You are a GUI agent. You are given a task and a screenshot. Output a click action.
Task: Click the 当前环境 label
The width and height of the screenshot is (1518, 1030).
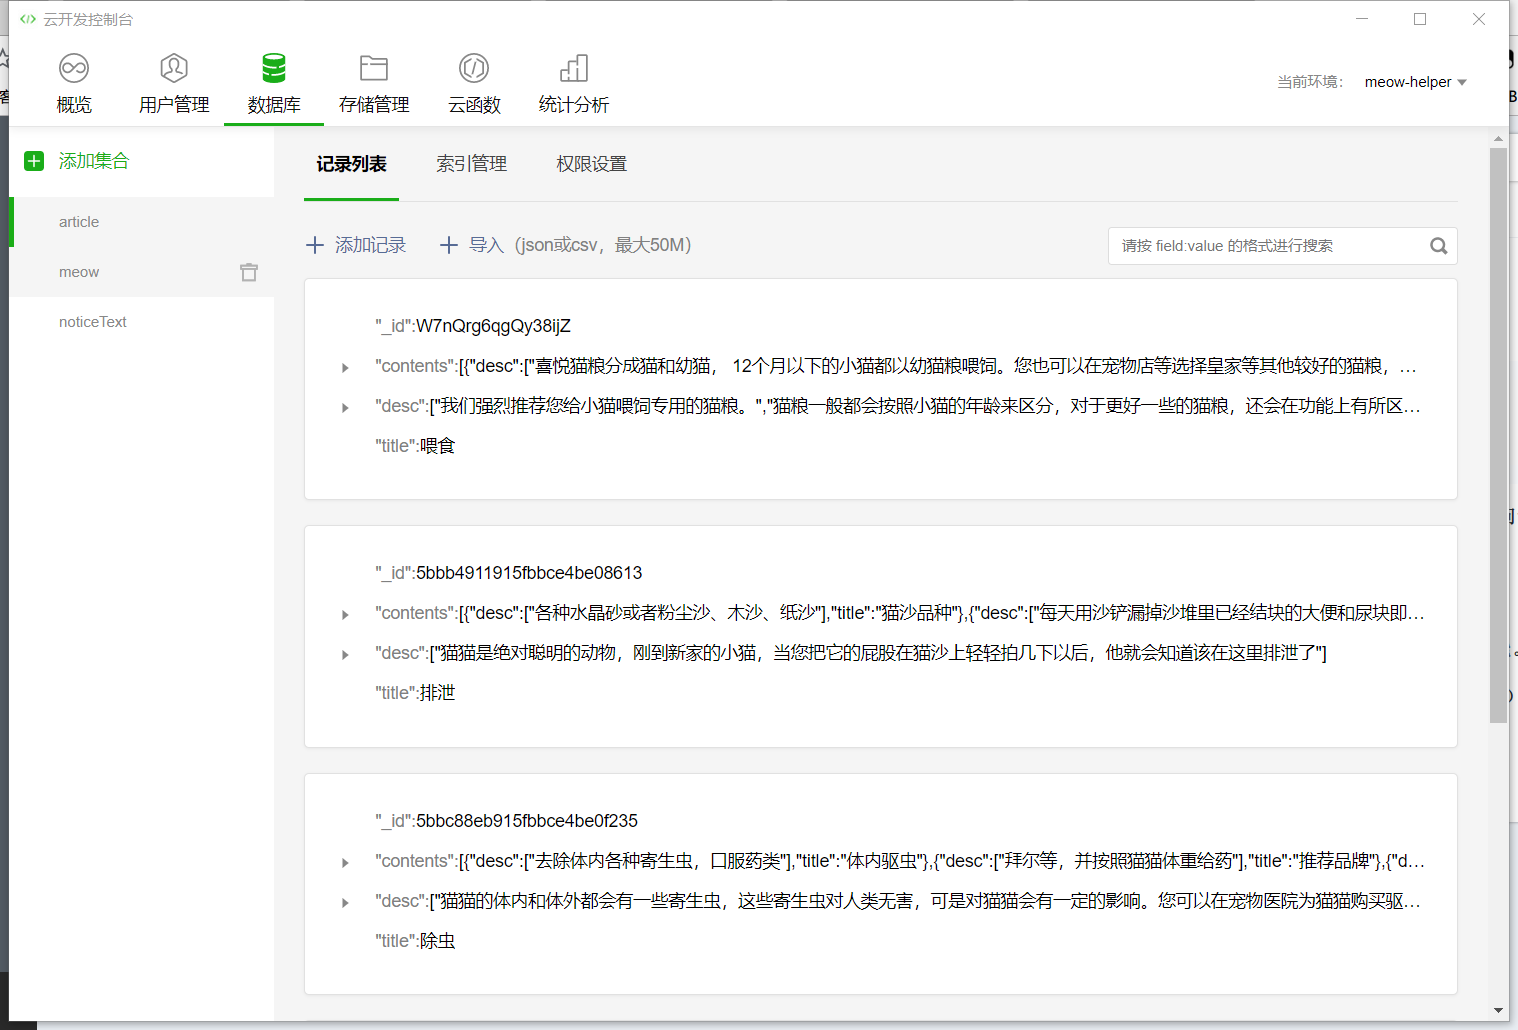pyautogui.click(x=1310, y=82)
